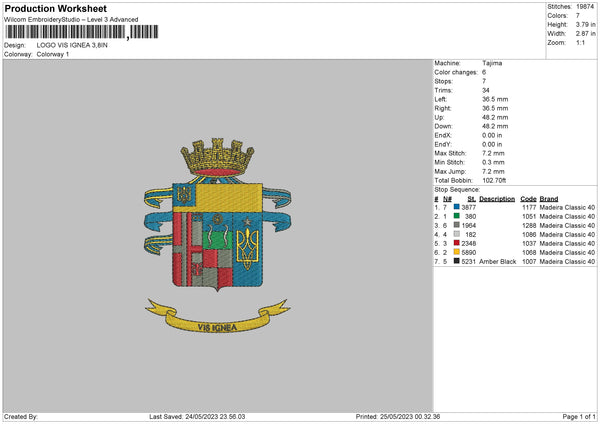The width and height of the screenshot is (600, 424).
Task: Click the 'Wilcom EmbroideryStudio – Level 3 Advanced' text
Action: click(71, 20)
